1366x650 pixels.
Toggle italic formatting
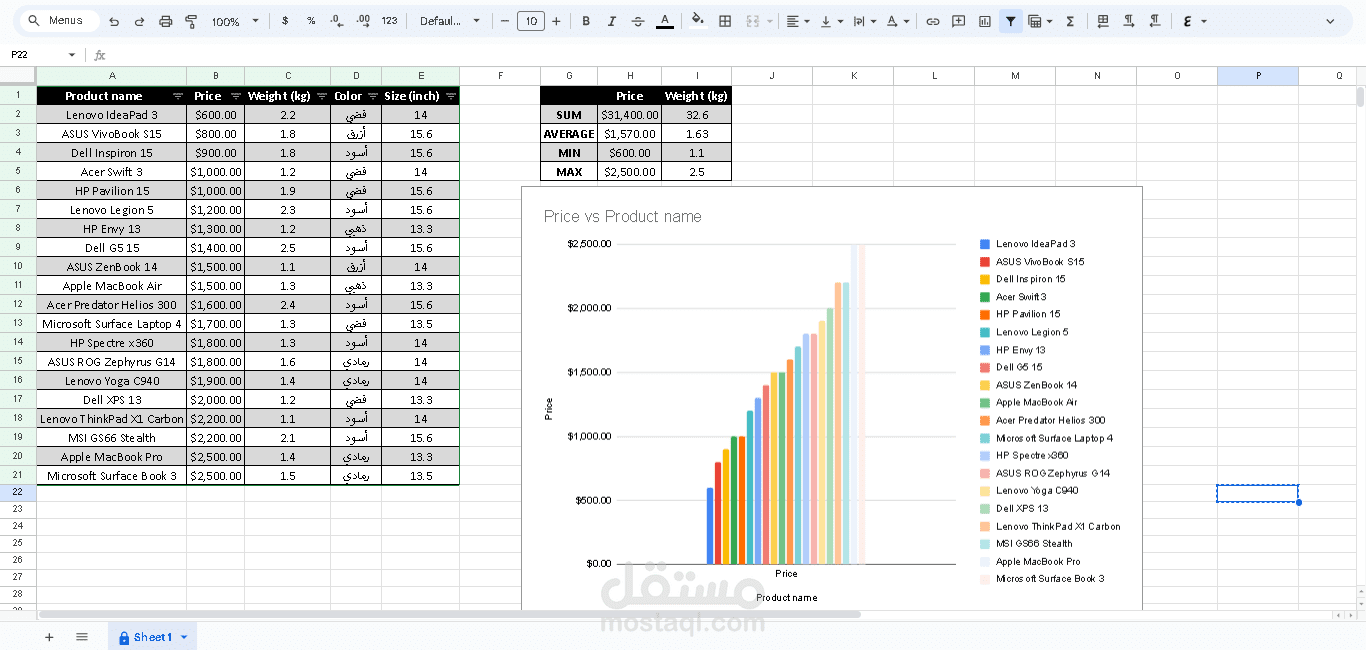coord(612,21)
